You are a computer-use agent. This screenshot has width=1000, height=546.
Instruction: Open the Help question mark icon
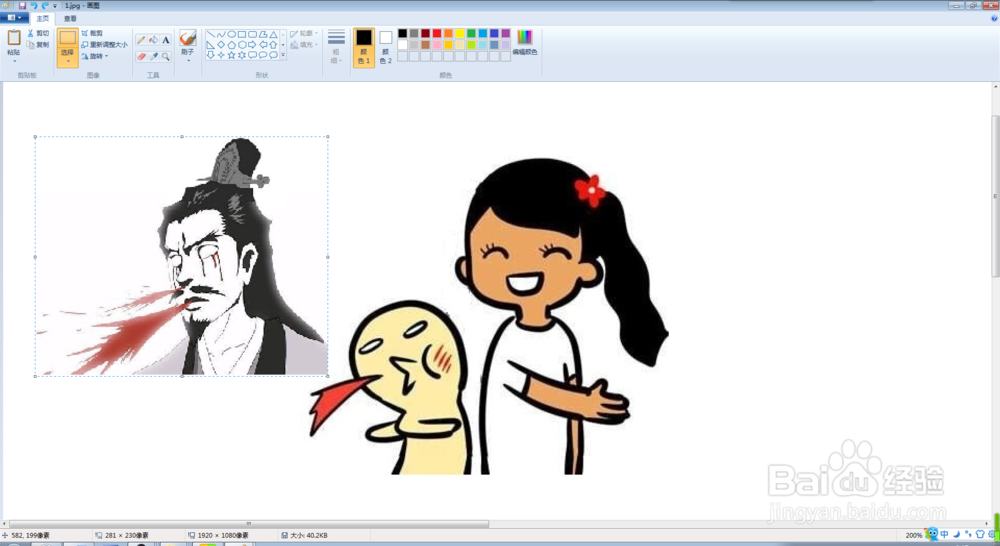[994, 18]
